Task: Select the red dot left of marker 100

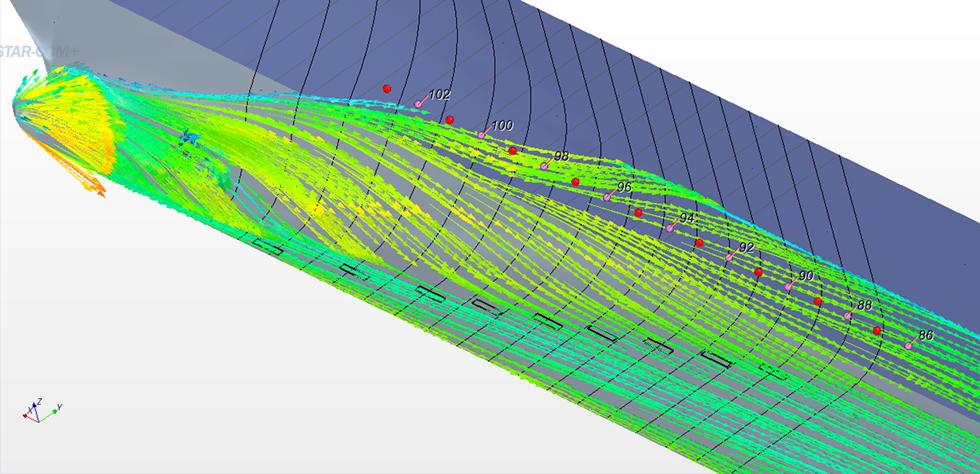Action: [450, 120]
